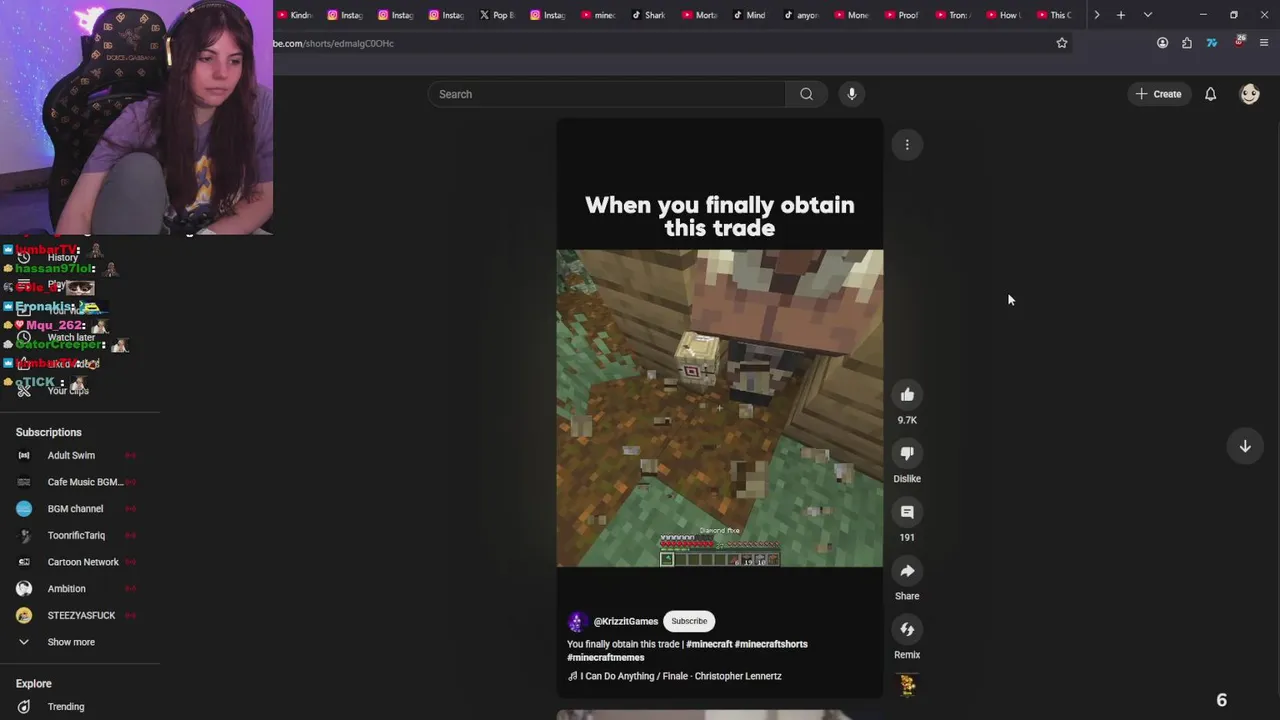Open the list all tabs dropdown
This screenshot has width=1280, height=720.
[x=1148, y=15]
